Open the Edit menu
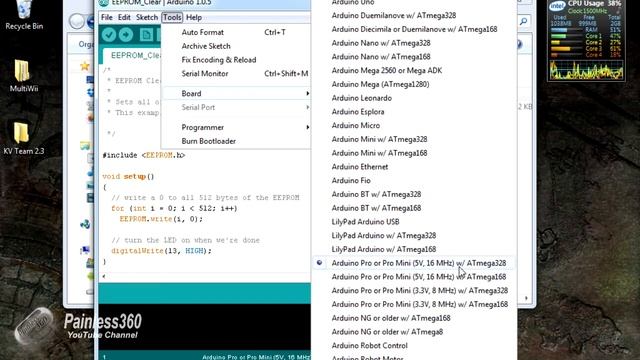This screenshot has height=360, width=640. click(x=124, y=18)
